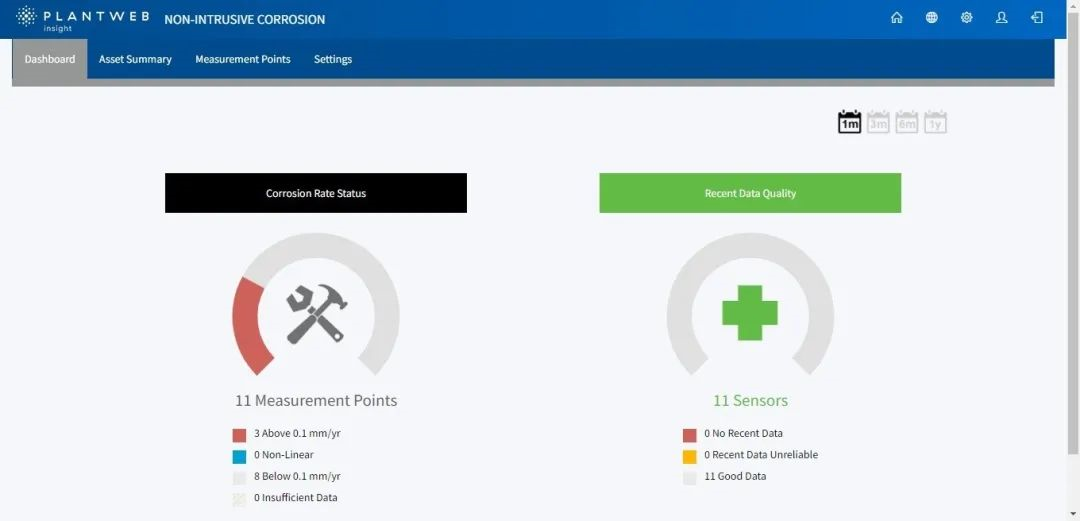The height and width of the screenshot is (521, 1080).
Task: Select the 1m calendar time range
Action: pyautogui.click(x=849, y=122)
